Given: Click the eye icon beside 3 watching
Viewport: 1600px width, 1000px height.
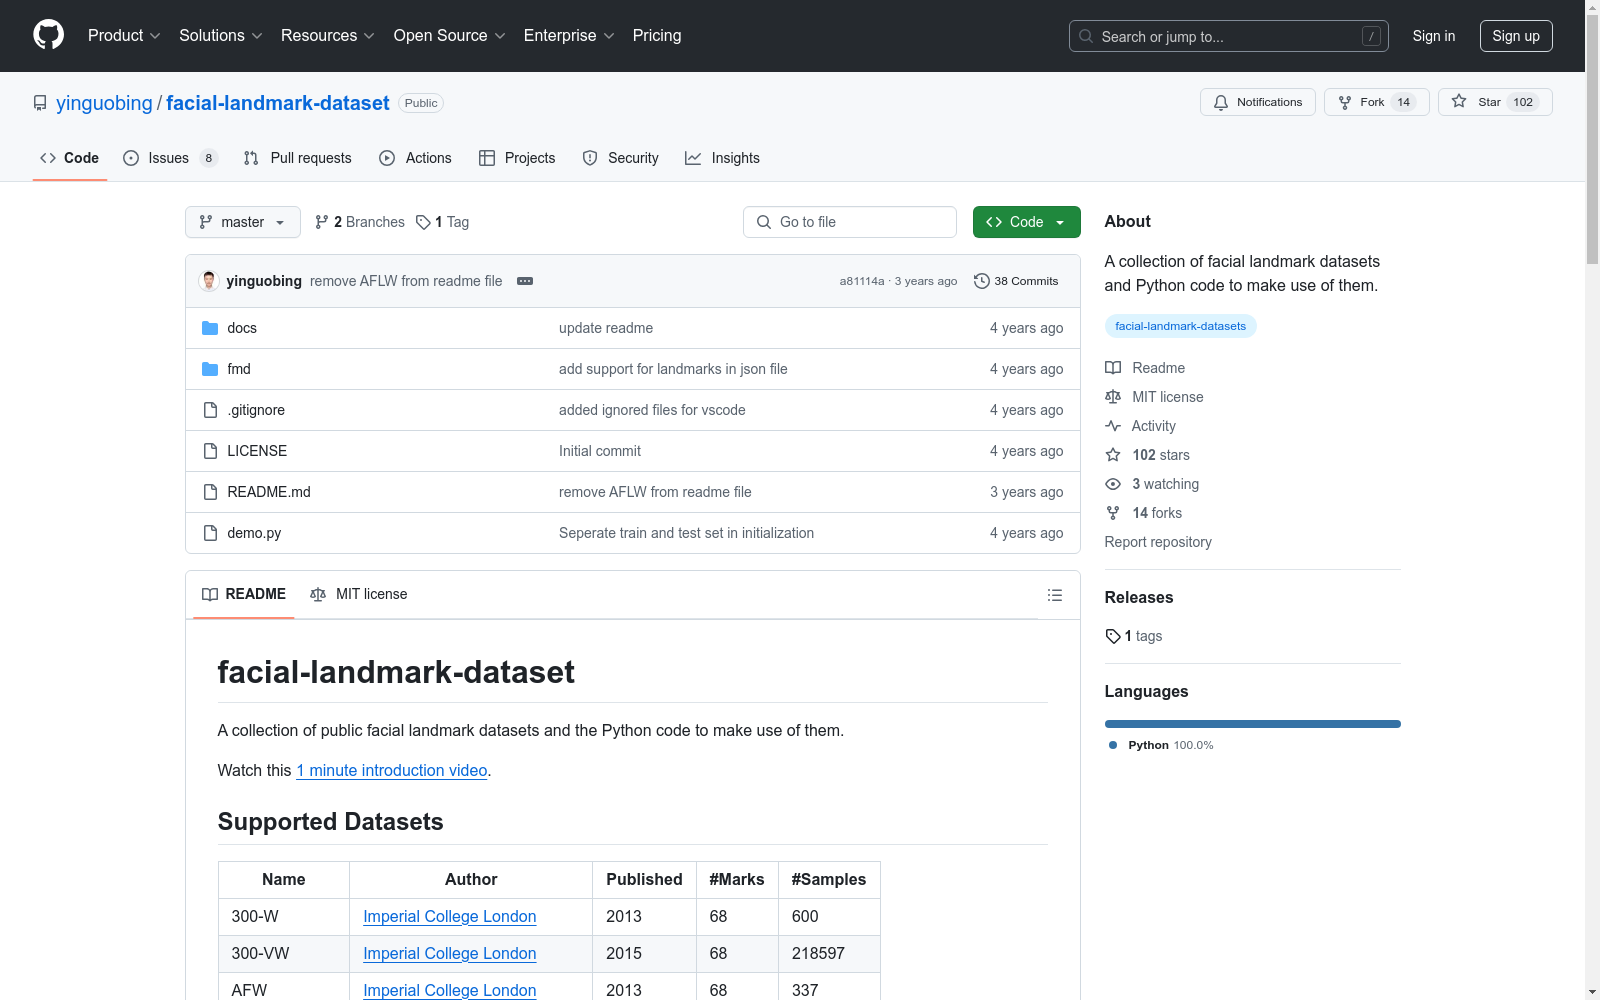Looking at the screenshot, I should (1113, 484).
